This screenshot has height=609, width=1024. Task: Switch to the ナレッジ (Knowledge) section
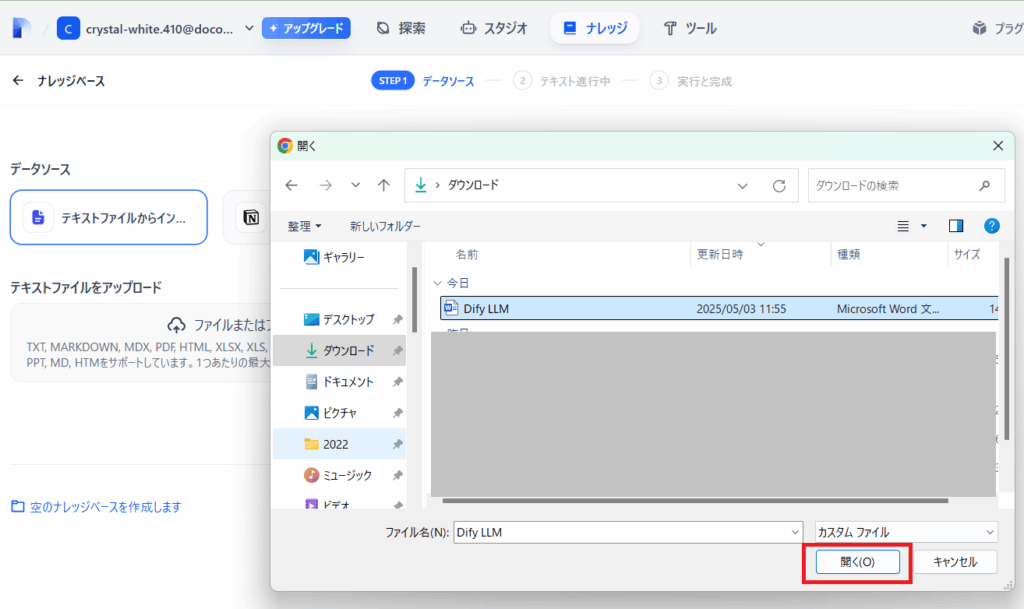tap(595, 28)
